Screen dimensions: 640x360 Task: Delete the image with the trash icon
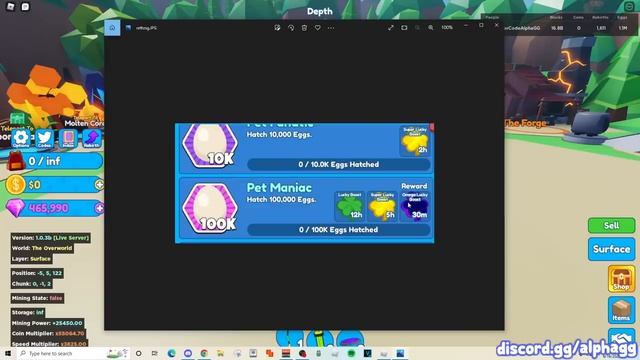pos(304,28)
